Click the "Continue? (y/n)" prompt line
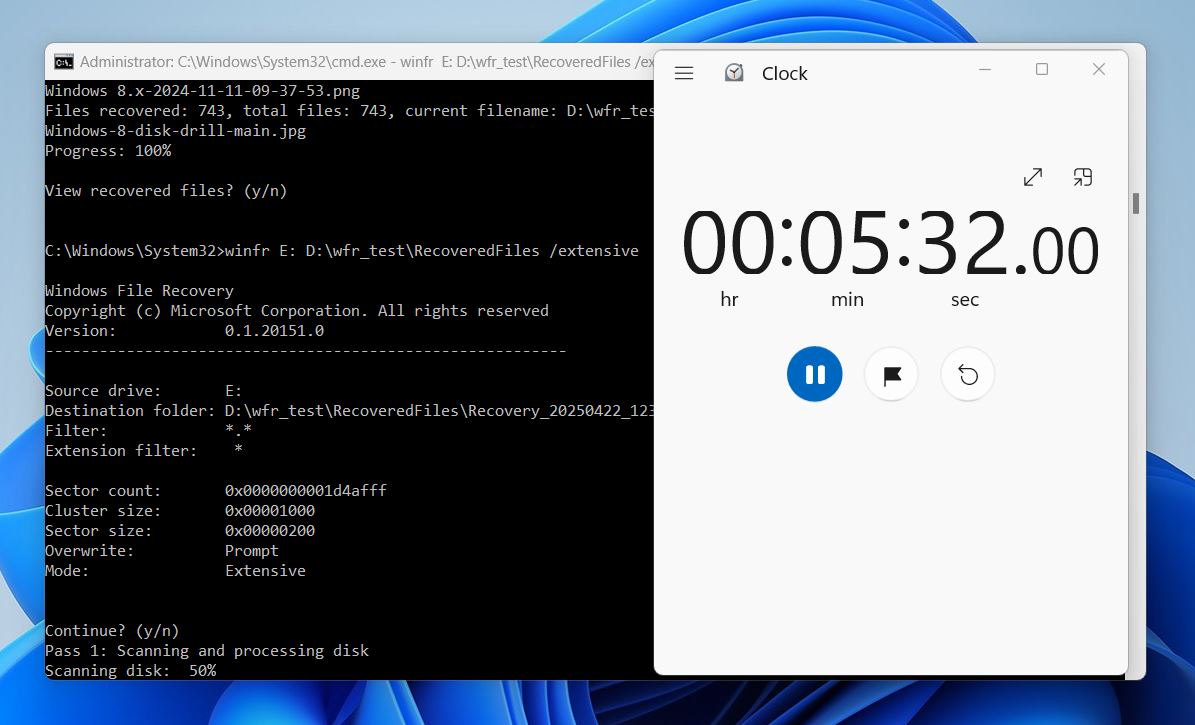 112,630
